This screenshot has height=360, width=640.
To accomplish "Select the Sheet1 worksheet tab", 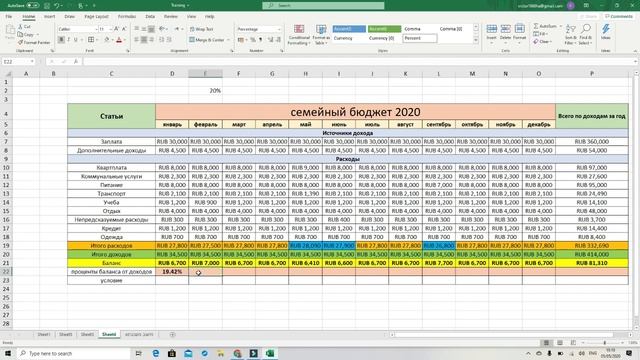I will [x=44, y=334].
